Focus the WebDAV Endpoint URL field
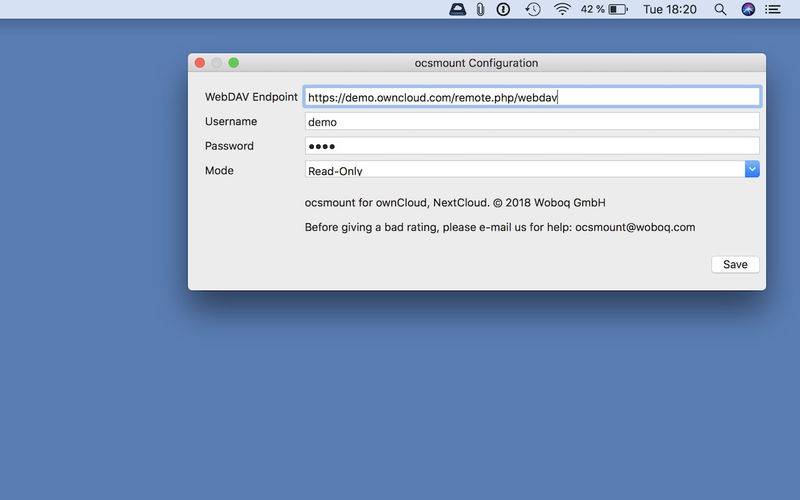800x500 pixels. coord(532,97)
